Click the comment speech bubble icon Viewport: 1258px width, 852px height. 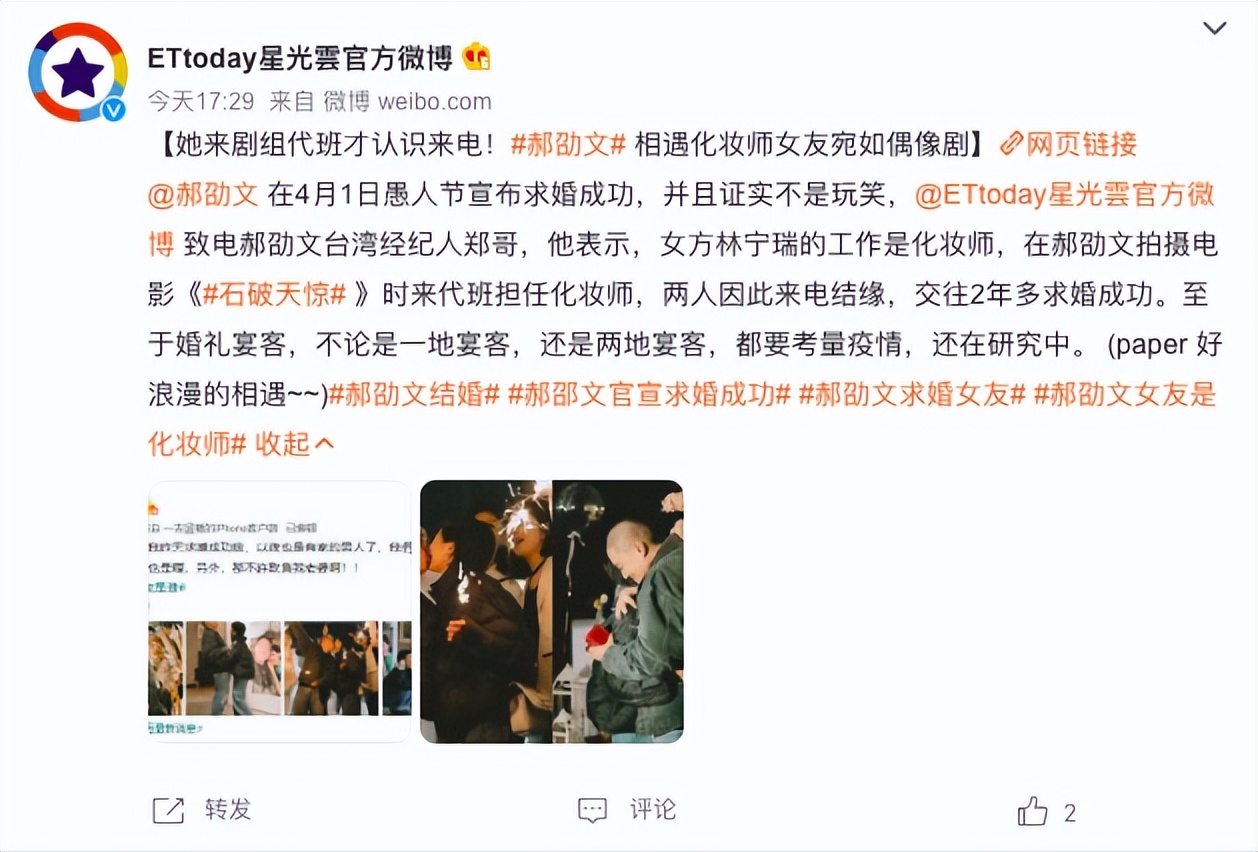pyautogui.click(x=592, y=810)
